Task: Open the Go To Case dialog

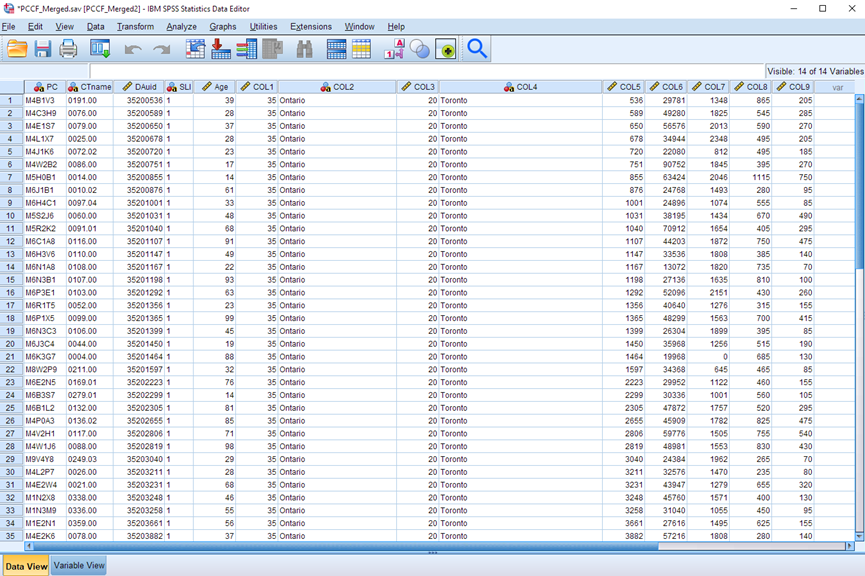Action: tap(195, 48)
